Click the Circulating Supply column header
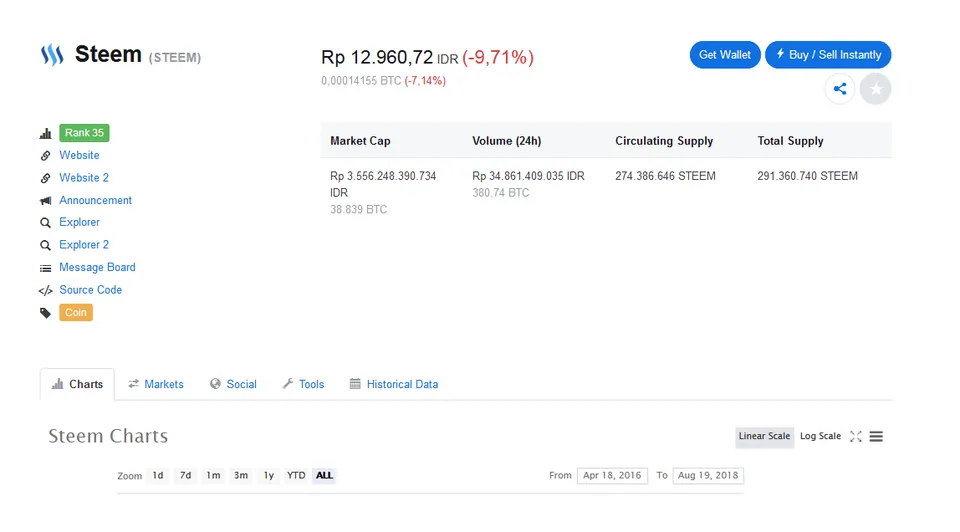 [x=664, y=141]
